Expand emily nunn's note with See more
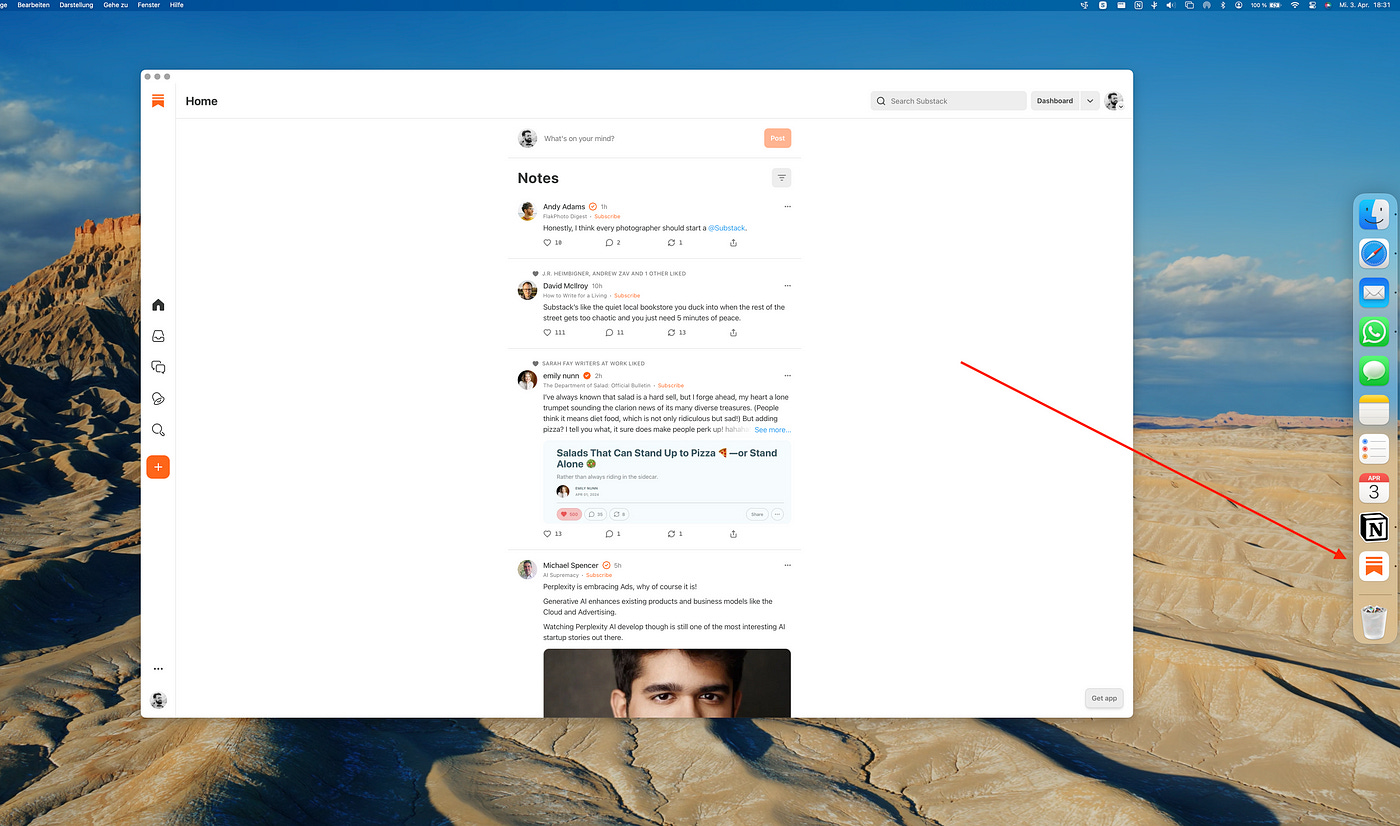The image size is (1400, 826). [772, 430]
